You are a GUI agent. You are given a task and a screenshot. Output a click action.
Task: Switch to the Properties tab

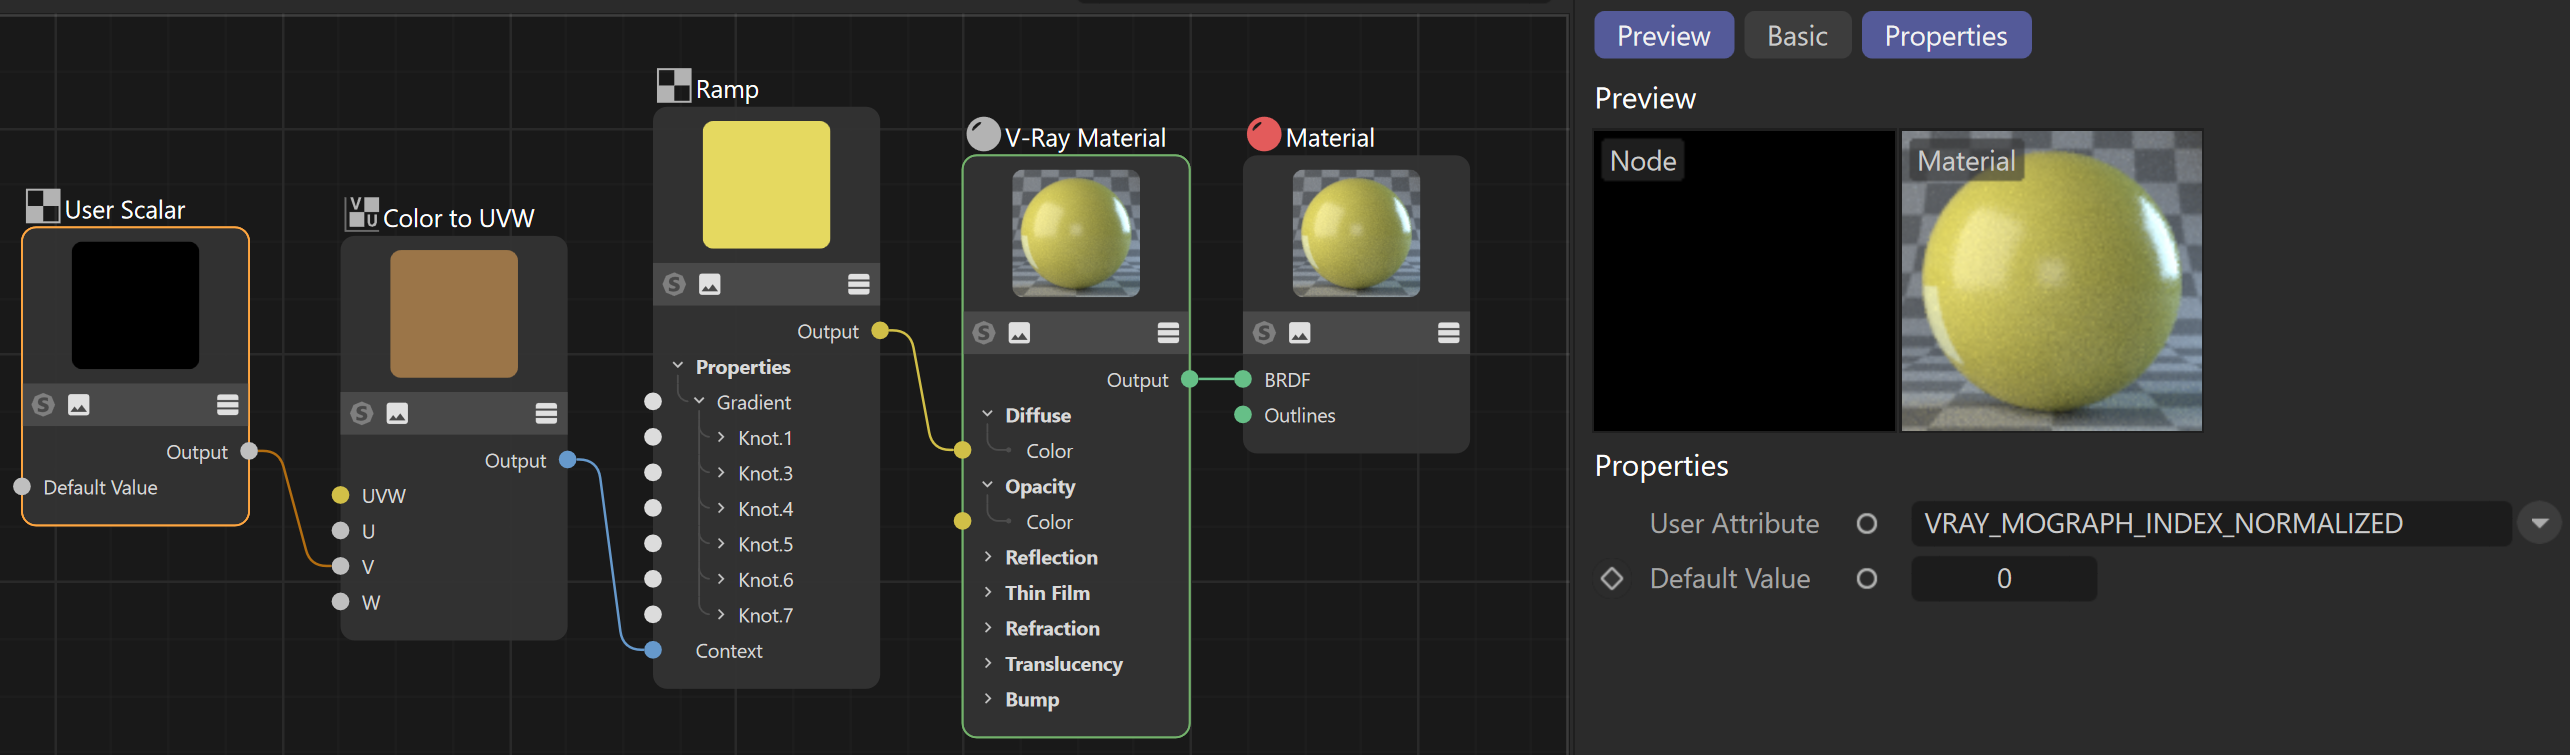1946,36
